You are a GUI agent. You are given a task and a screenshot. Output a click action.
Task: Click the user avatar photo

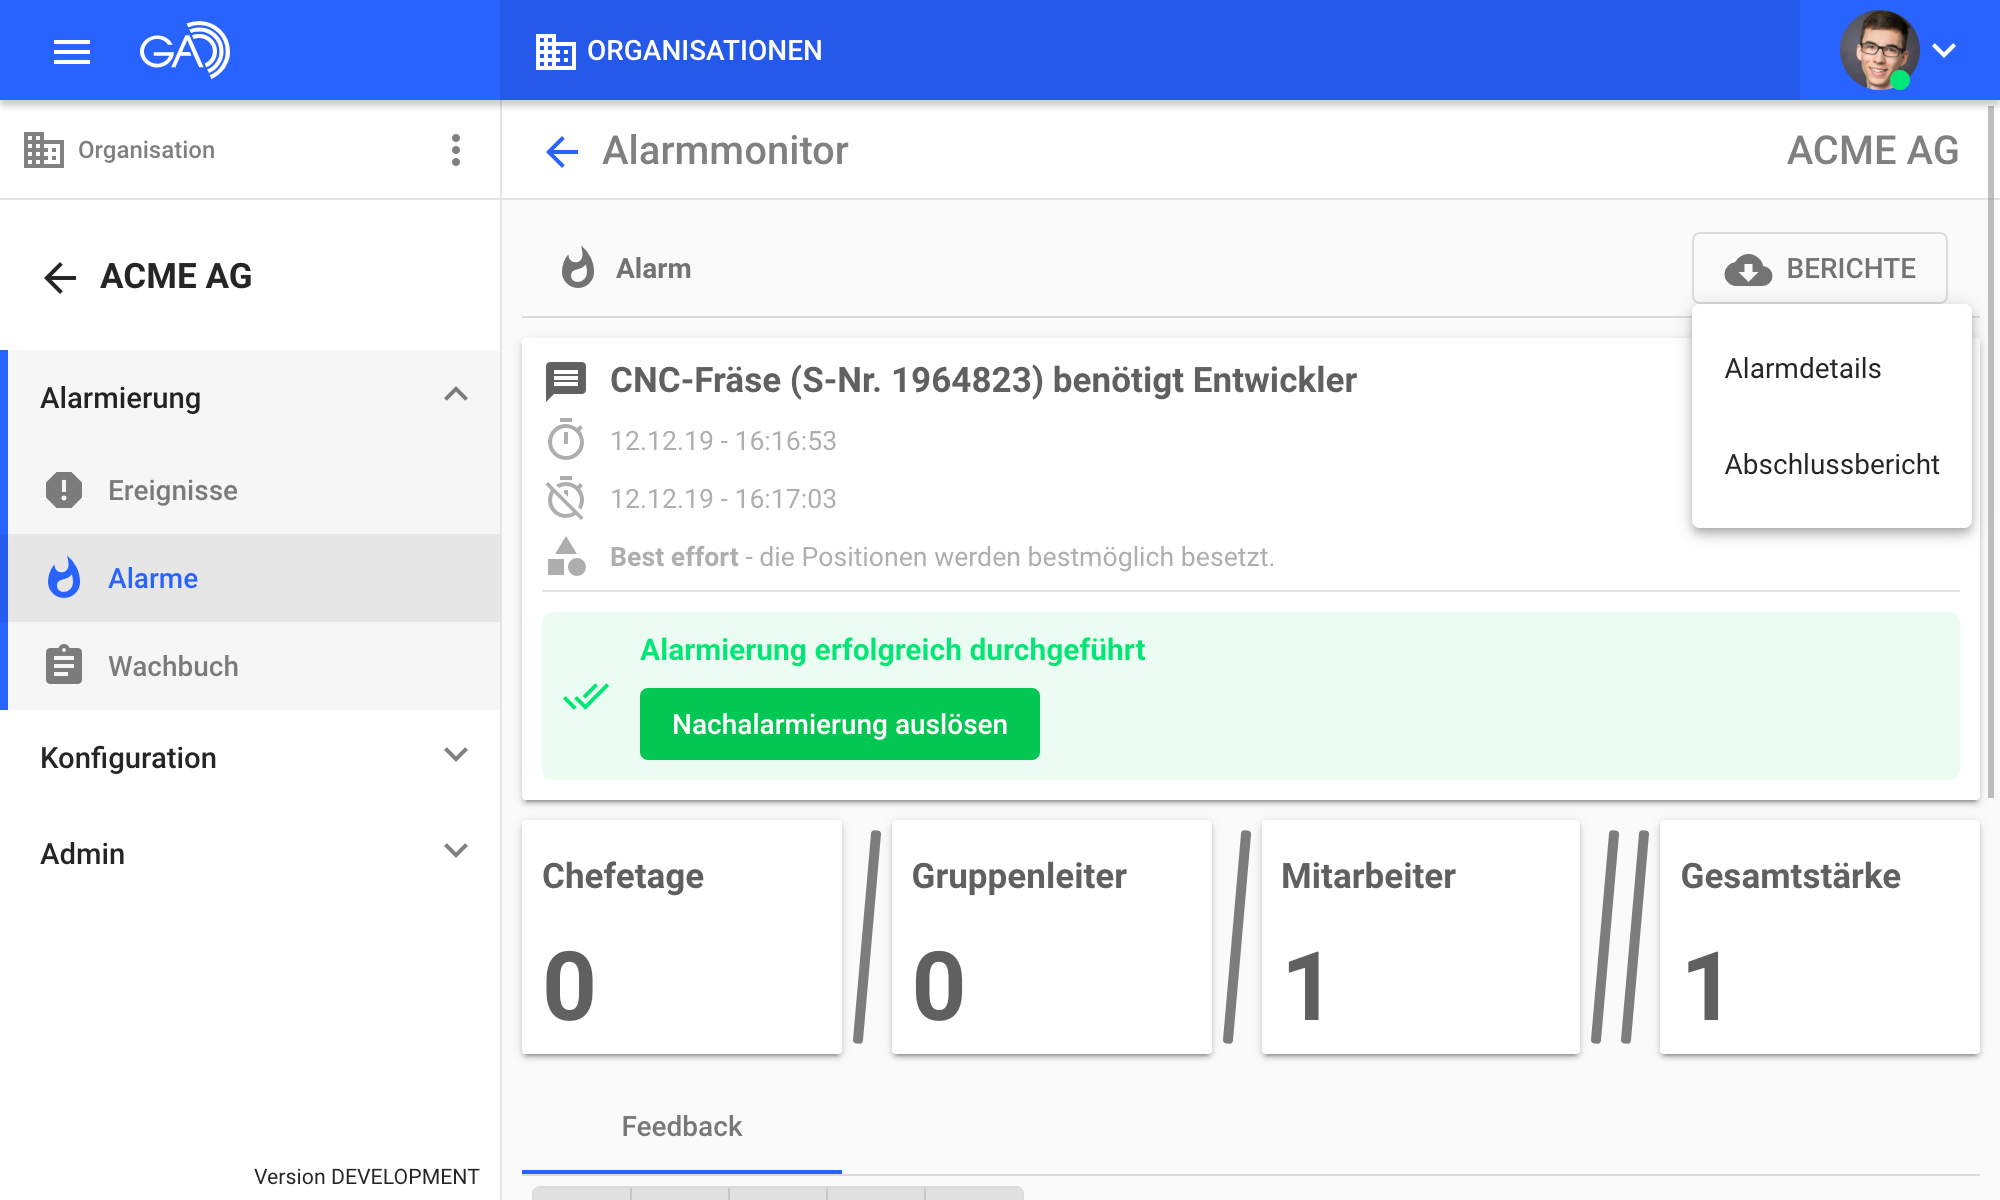pos(1878,50)
